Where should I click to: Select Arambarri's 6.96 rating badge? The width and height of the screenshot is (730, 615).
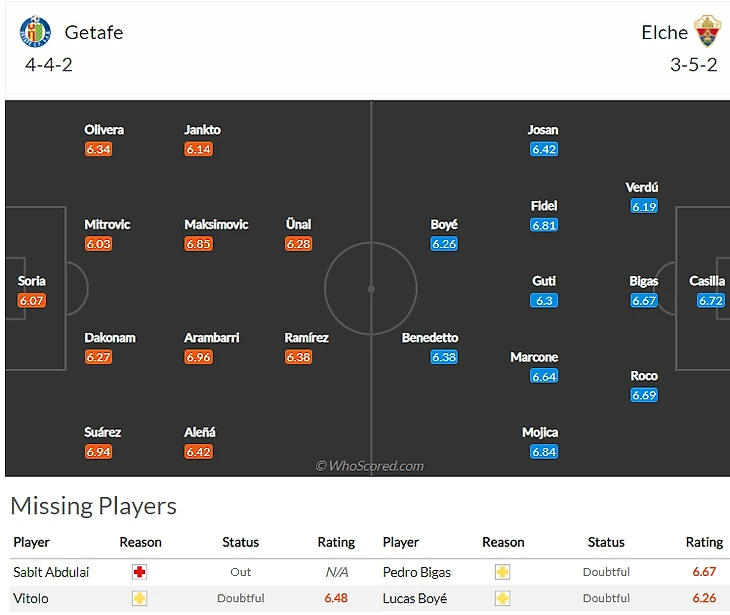198,357
